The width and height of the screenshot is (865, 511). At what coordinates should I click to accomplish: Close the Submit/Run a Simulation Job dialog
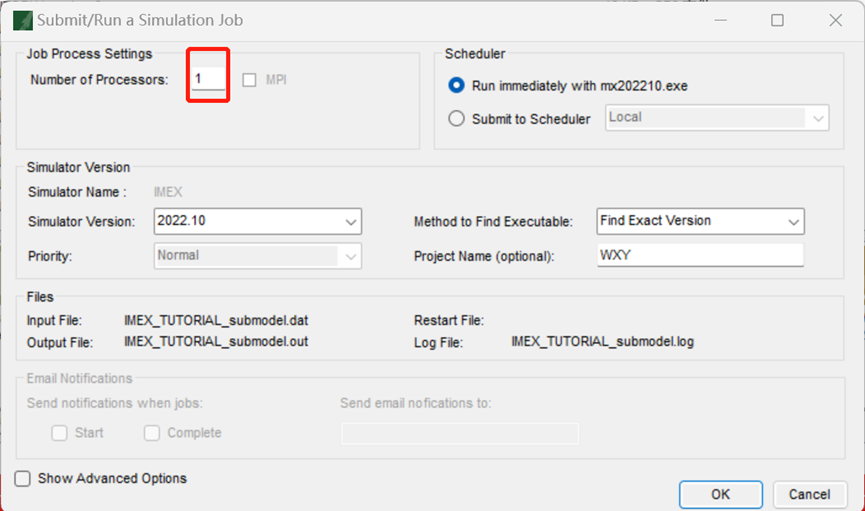click(835, 20)
